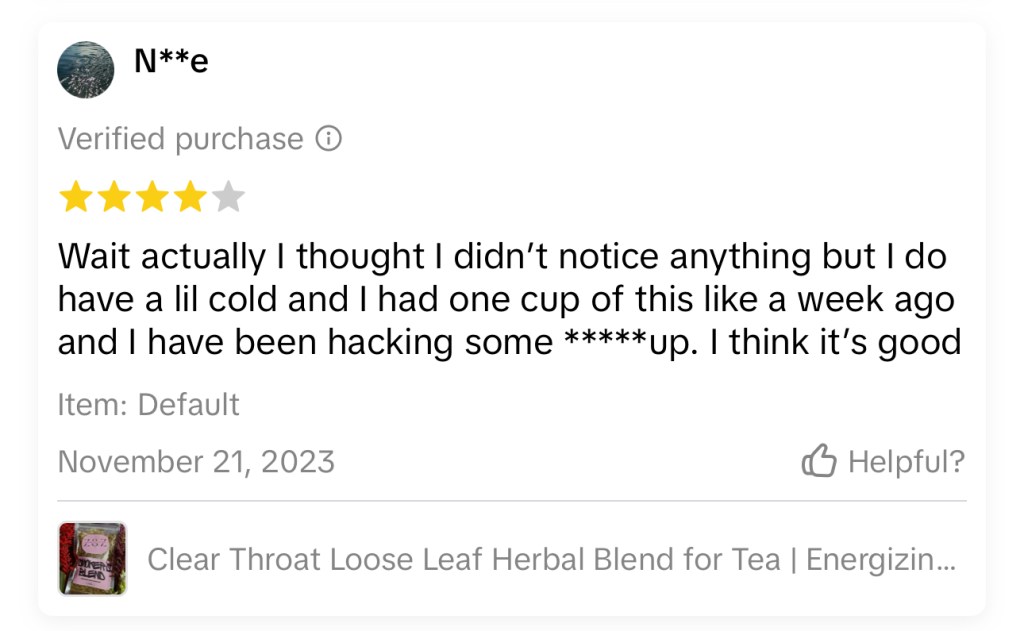Viewport: 1024px width, 631px height.
Task: Click the review line starting "Wait actually"
Action: (502, 257)
